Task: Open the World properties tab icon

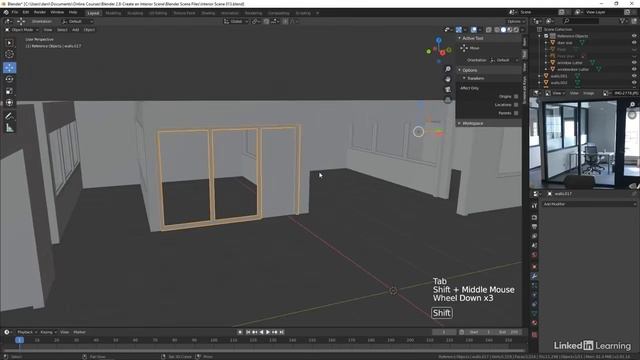Action: coord(534,255)
